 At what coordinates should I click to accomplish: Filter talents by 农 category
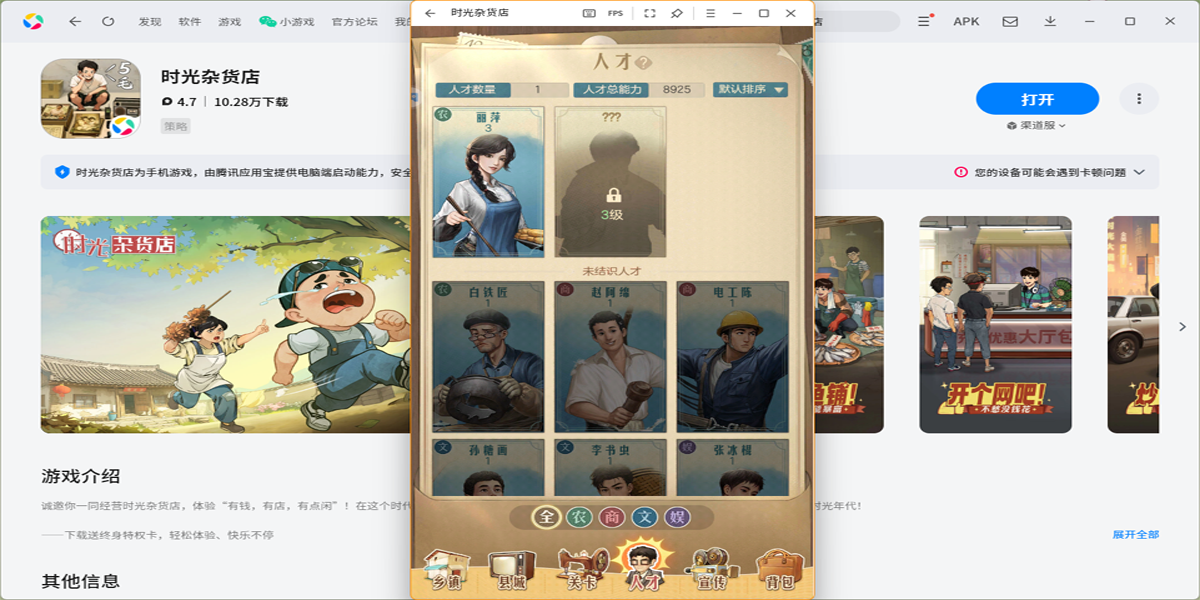click(578, 517)
